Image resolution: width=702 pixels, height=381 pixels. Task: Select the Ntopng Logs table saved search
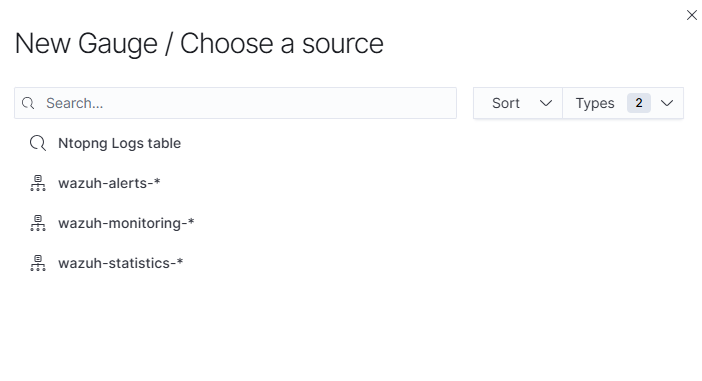coord(120,143)
